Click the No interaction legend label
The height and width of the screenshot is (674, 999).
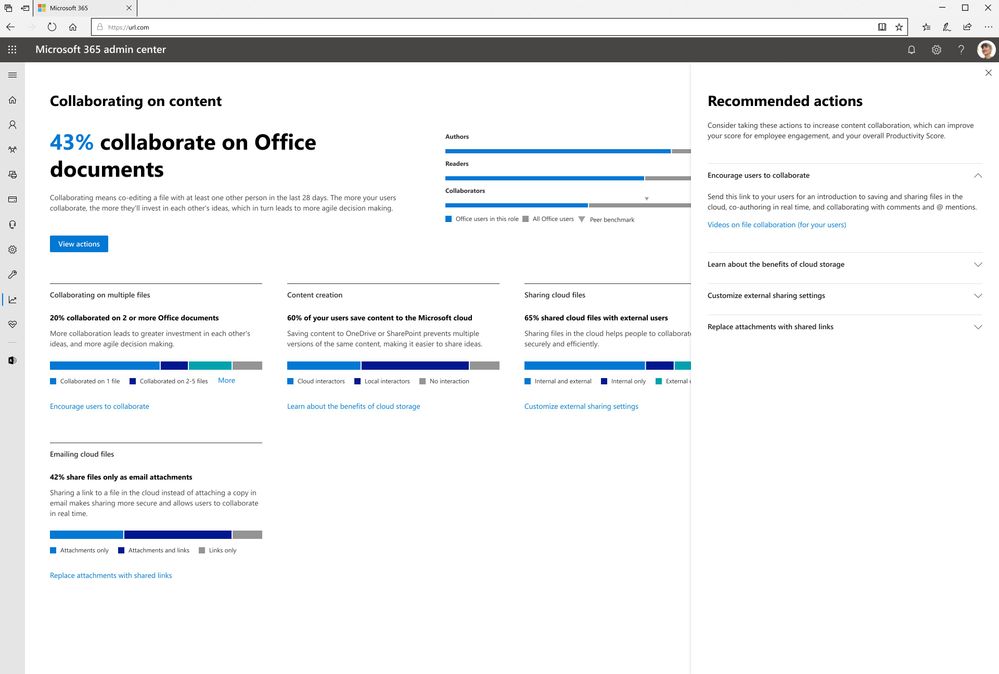449,382
